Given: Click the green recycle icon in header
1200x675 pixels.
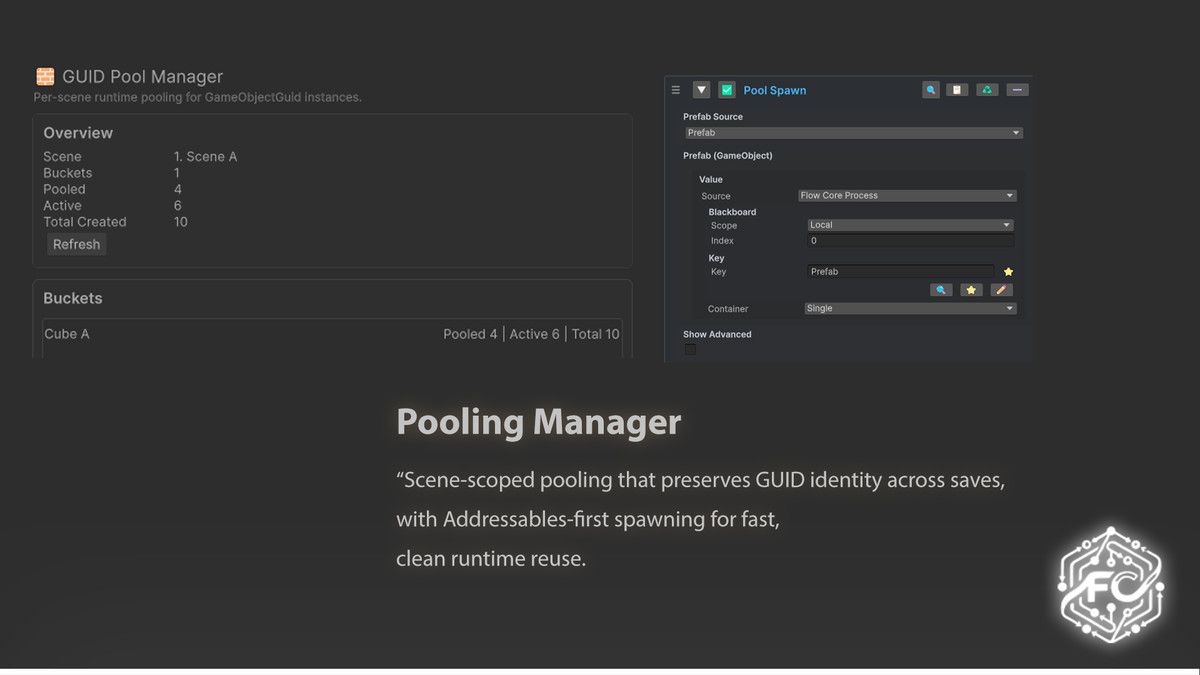Looking at the screenshot, I should (987, 90).
